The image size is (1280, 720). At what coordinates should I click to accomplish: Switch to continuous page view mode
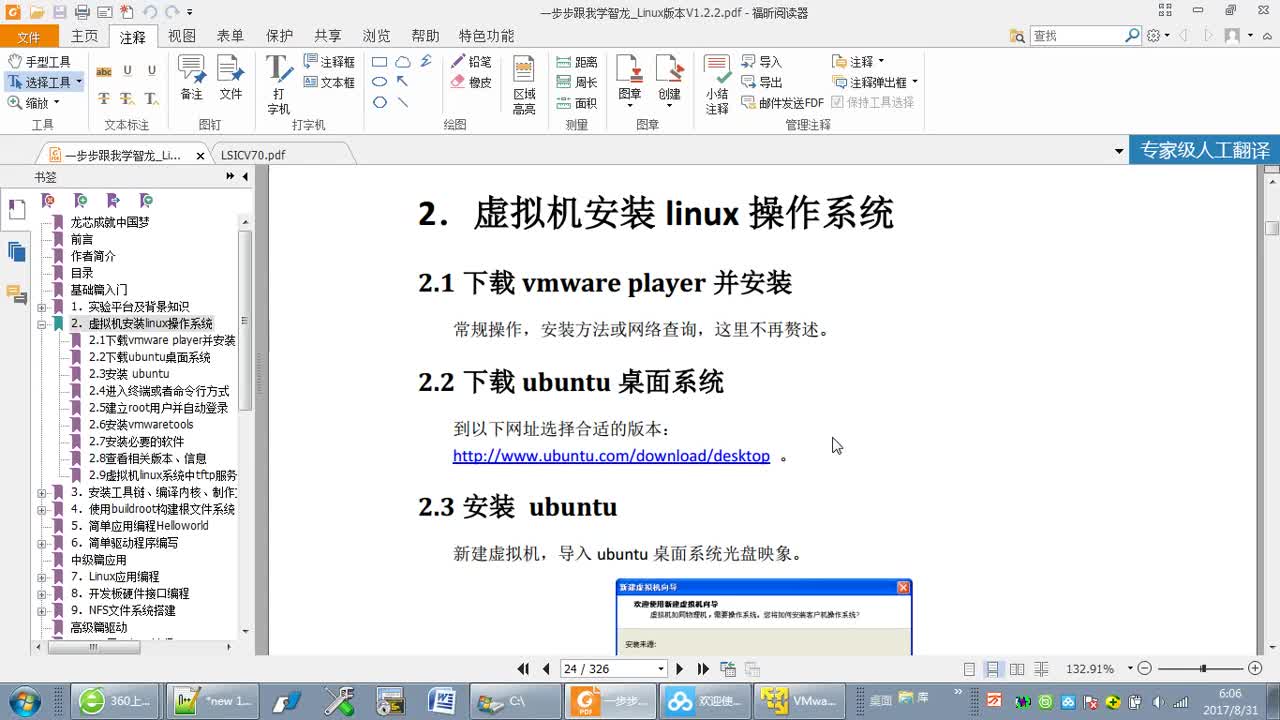tap(993, 669)
